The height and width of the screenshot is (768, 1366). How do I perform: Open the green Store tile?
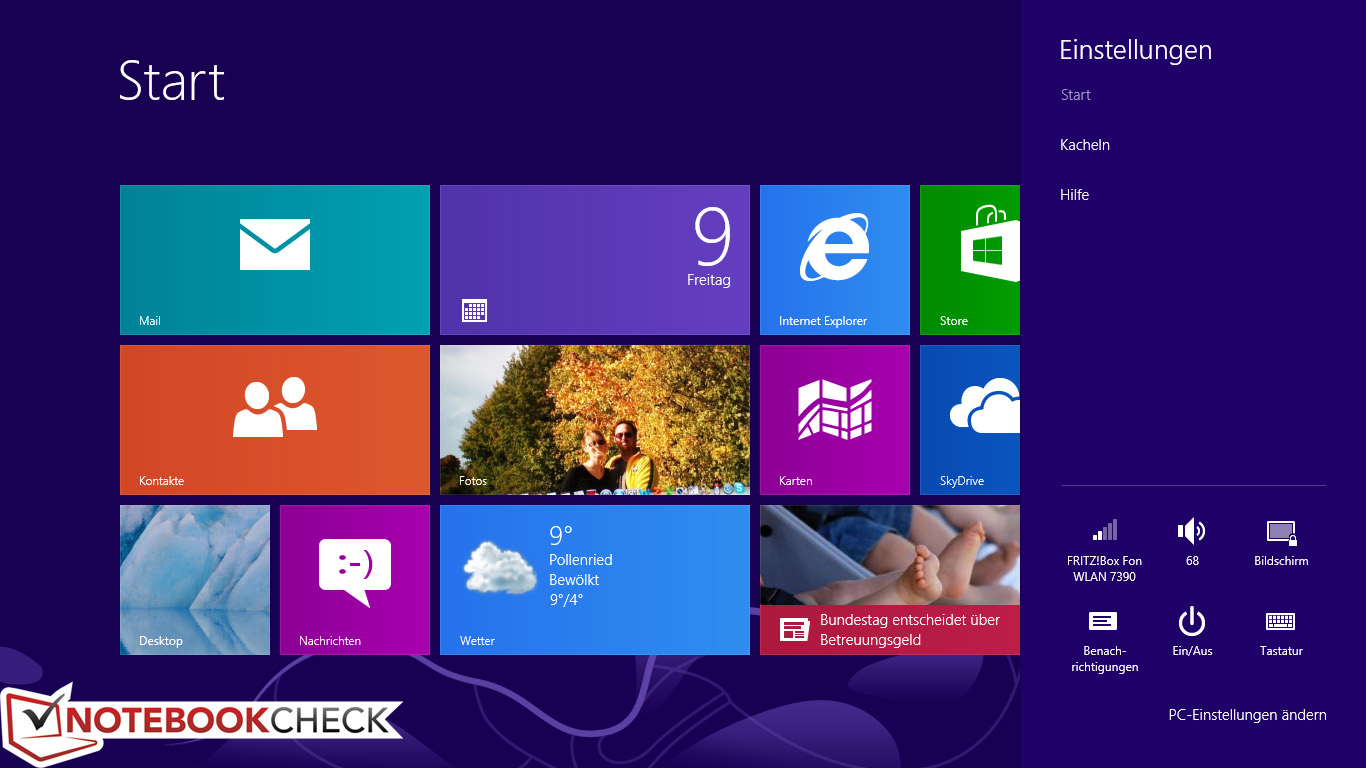click(970, 260)
